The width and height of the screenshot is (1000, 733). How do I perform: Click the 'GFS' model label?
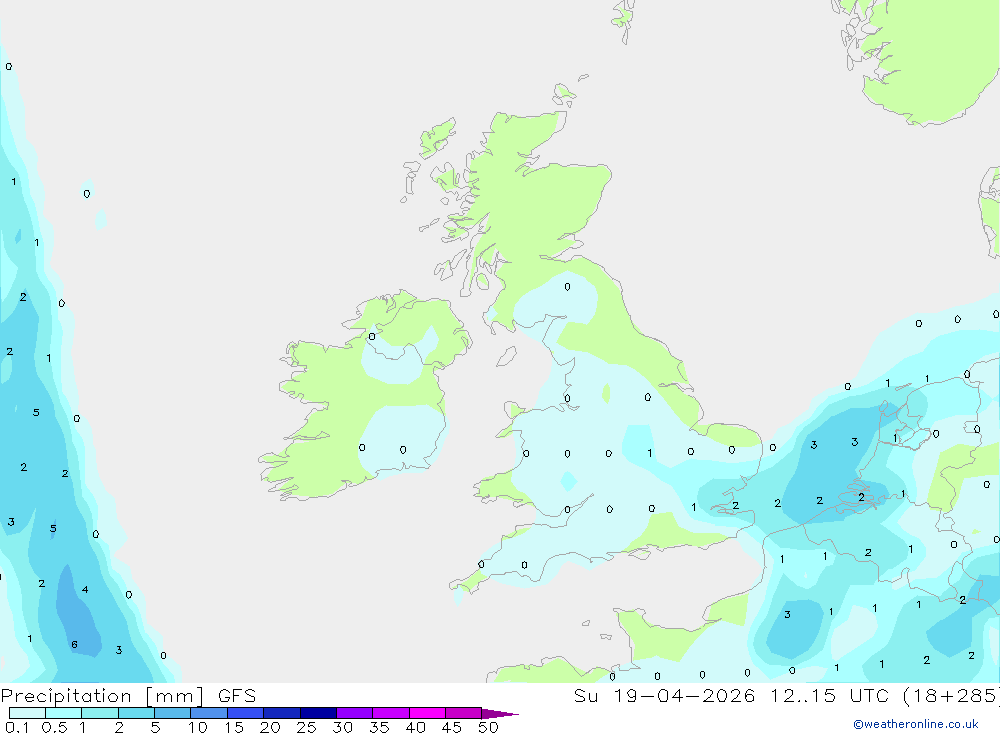click(237, 696)
